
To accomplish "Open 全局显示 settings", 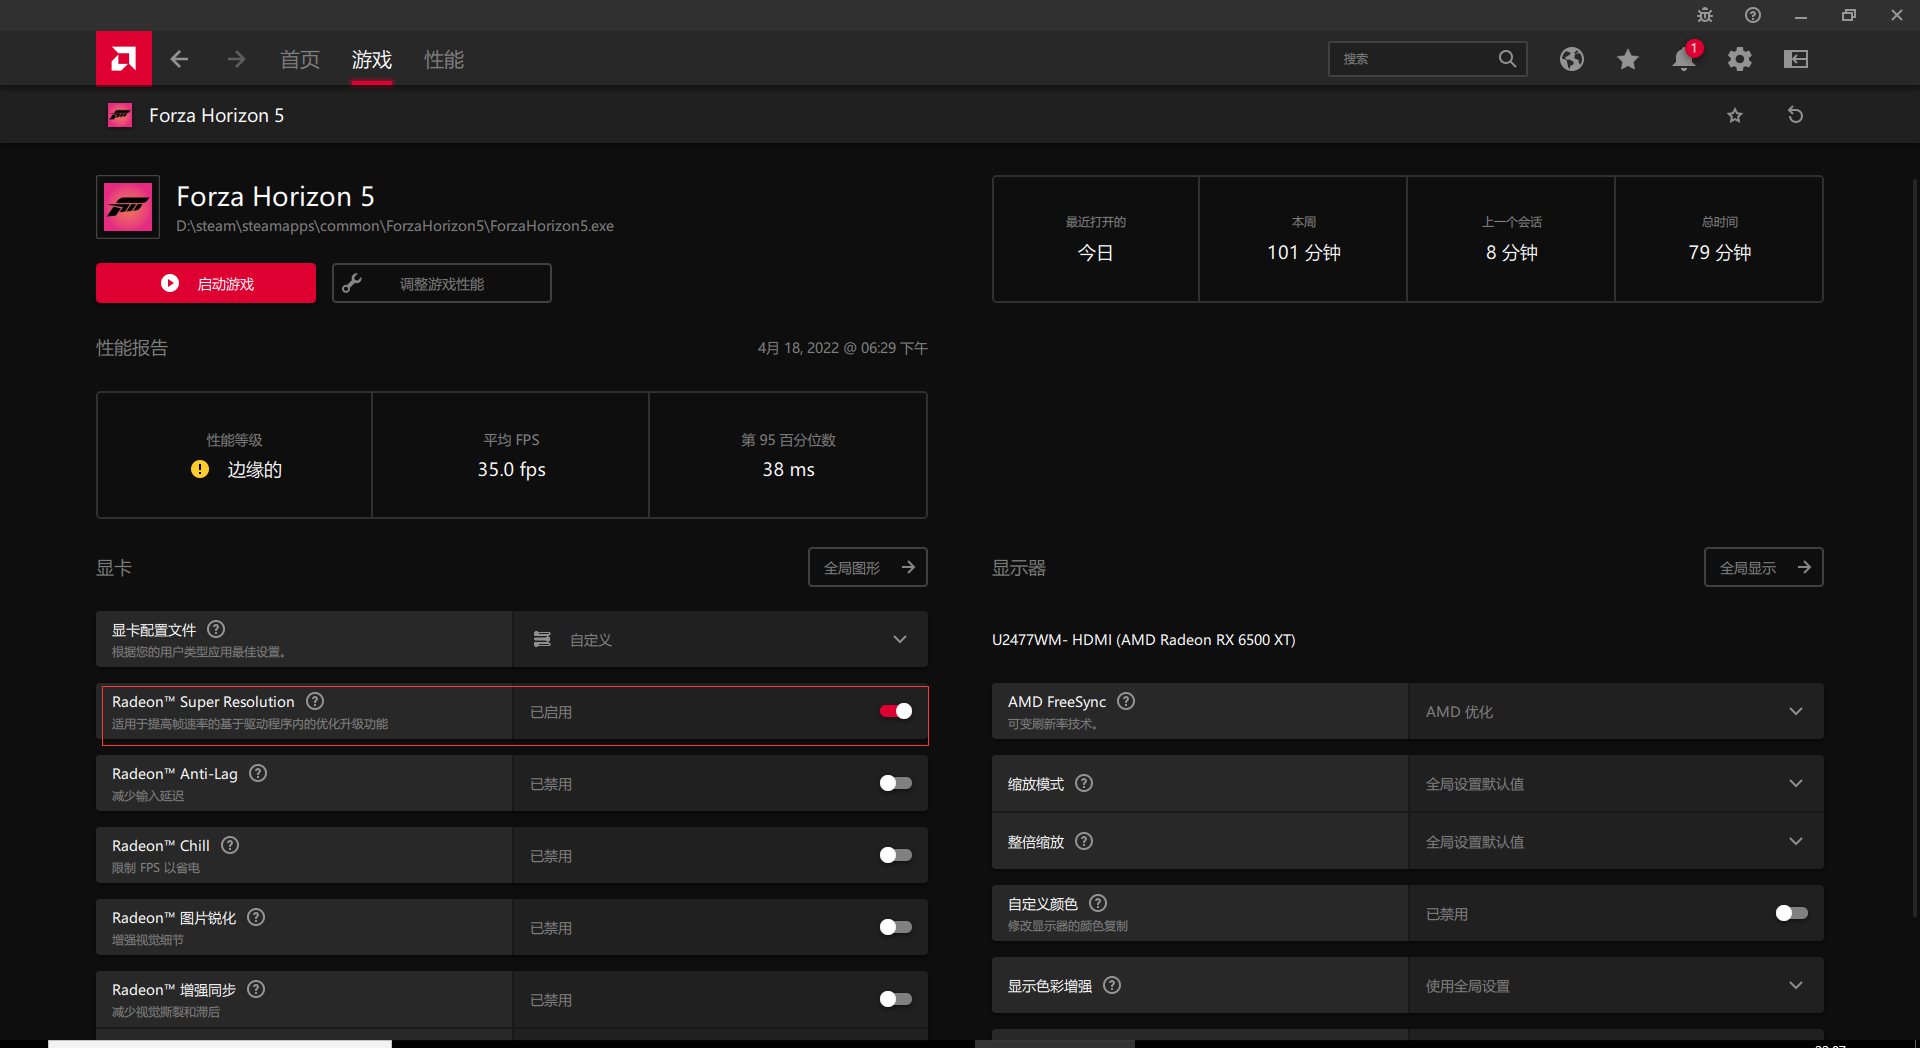I will click(x=1764, y=567).
